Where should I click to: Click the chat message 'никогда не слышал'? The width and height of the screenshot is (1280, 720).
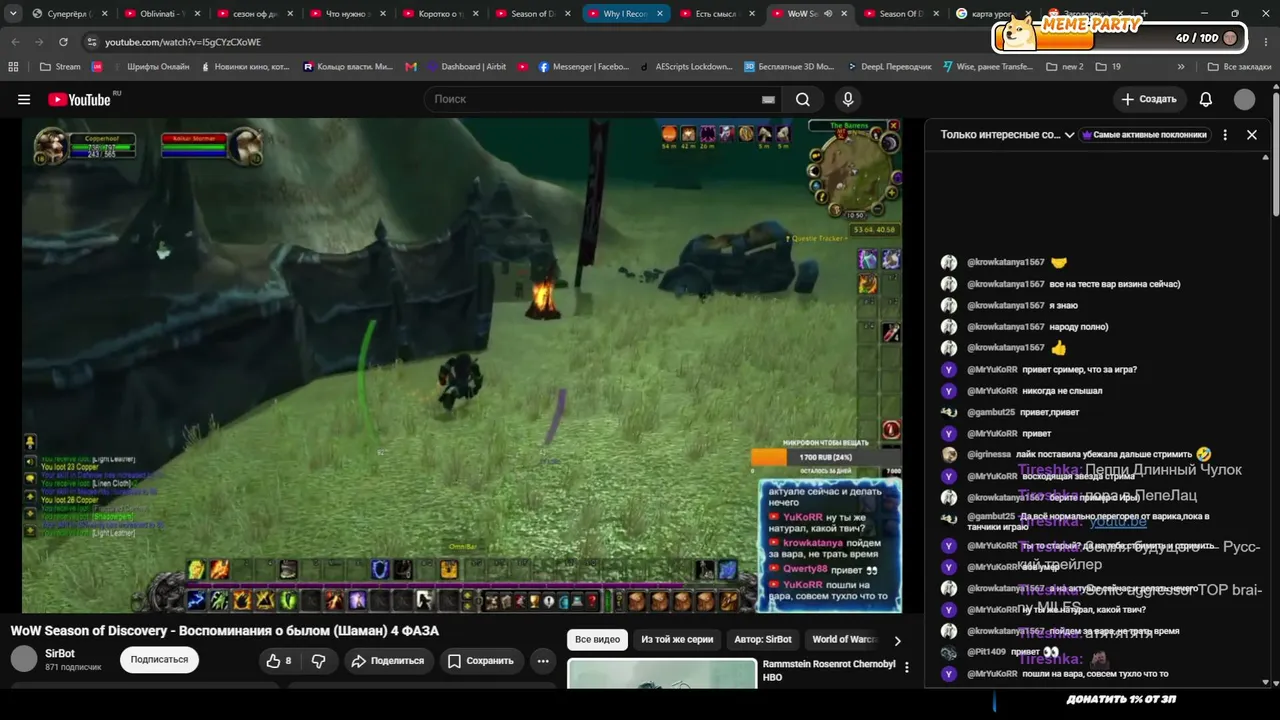pos(1062,391)
